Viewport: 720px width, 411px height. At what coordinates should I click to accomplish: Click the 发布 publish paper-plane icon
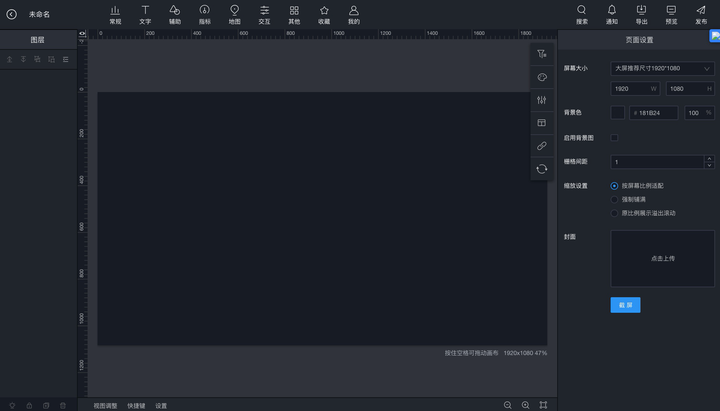click(x=701, y=15)
